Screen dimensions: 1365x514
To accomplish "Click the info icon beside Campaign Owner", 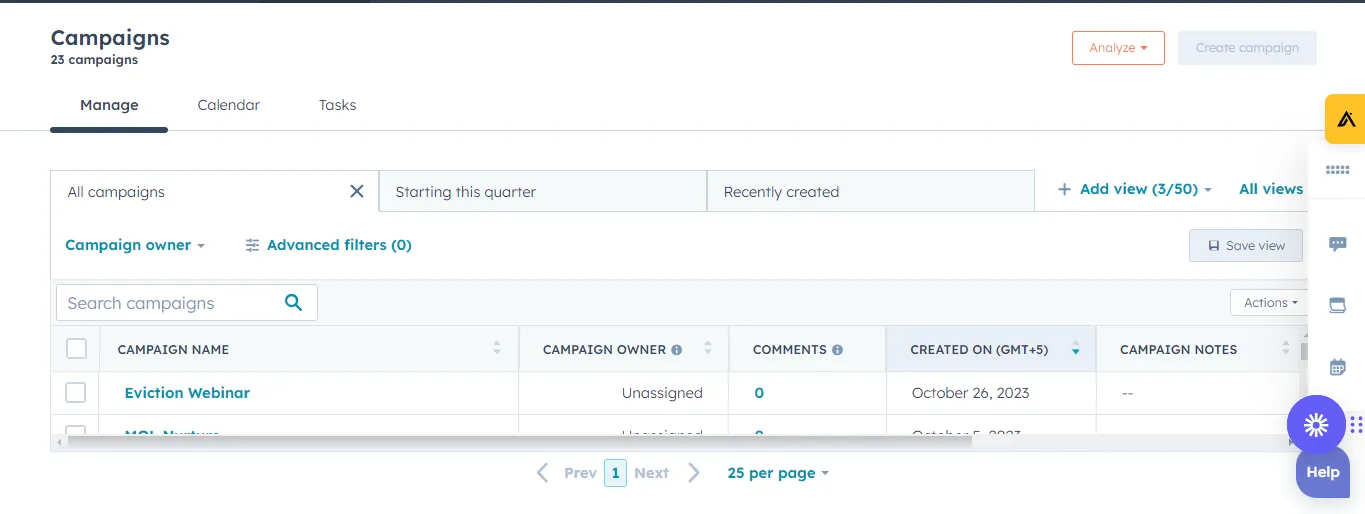I will [677, 350].
